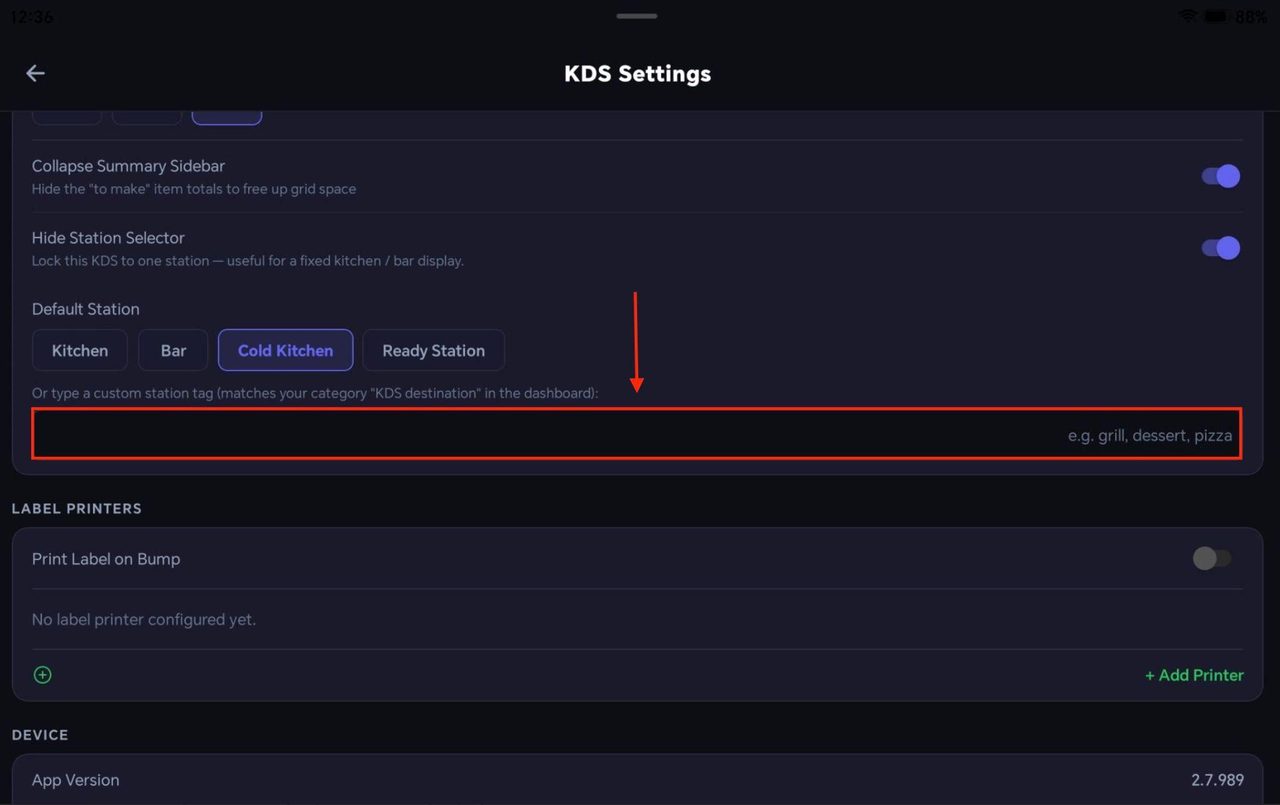Go back using the left arrow
Viewport: 1280px width, 805px height.
[36, 73]
